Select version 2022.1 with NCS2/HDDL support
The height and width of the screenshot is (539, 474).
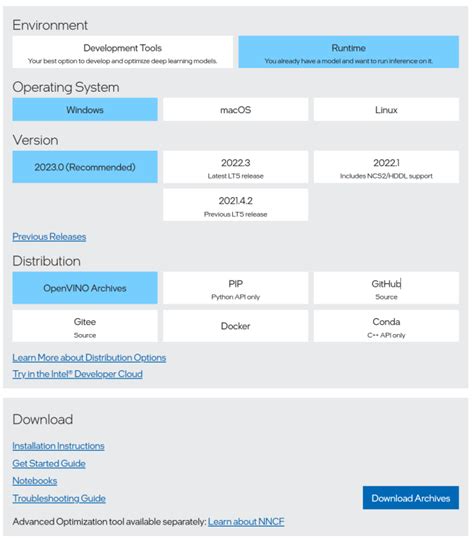[386, 167]
